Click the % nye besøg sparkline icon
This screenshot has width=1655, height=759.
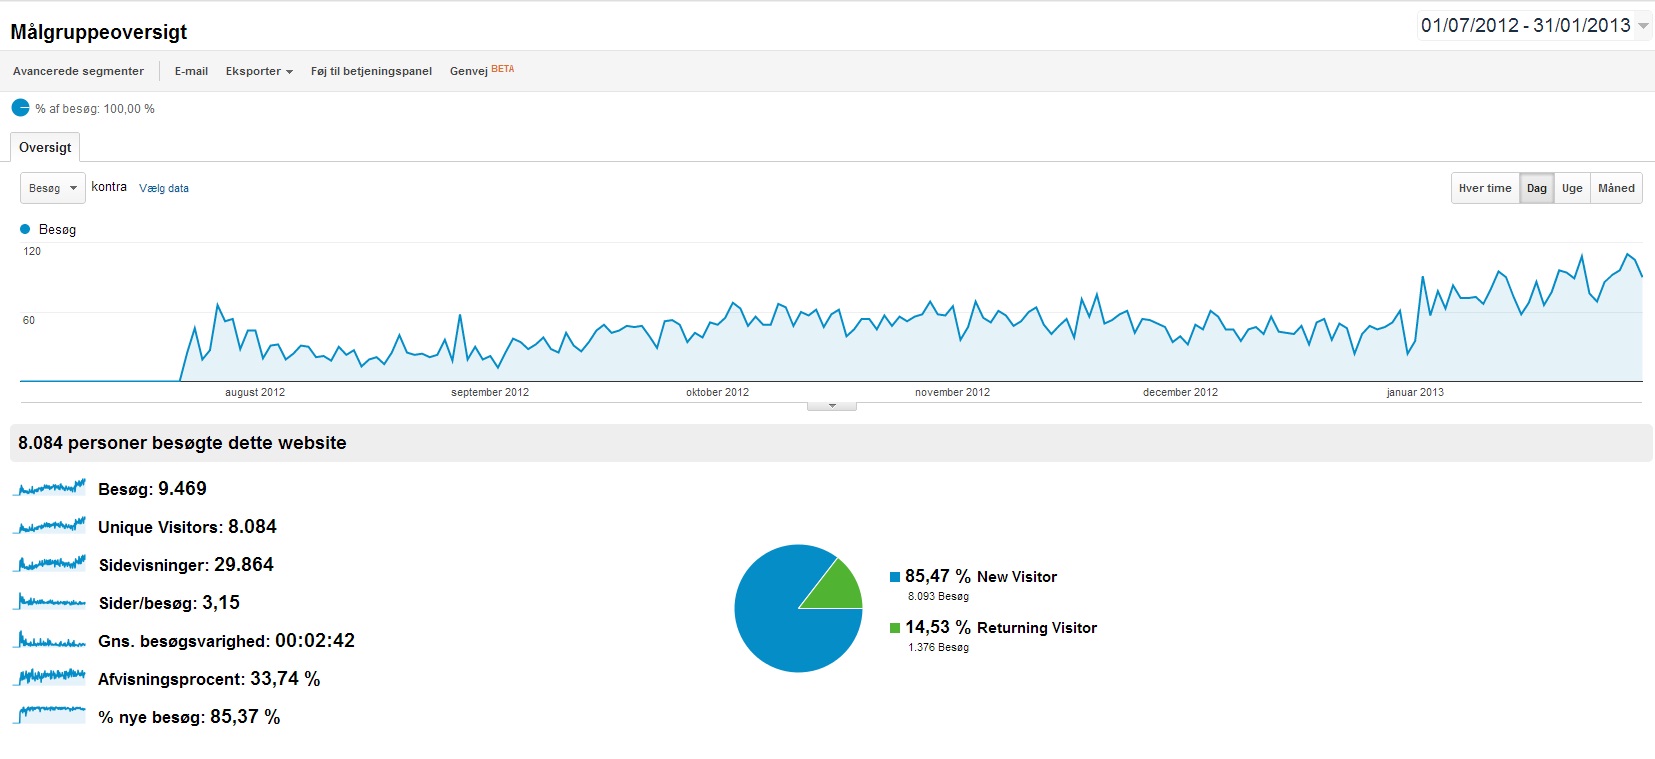pos(51,716)
